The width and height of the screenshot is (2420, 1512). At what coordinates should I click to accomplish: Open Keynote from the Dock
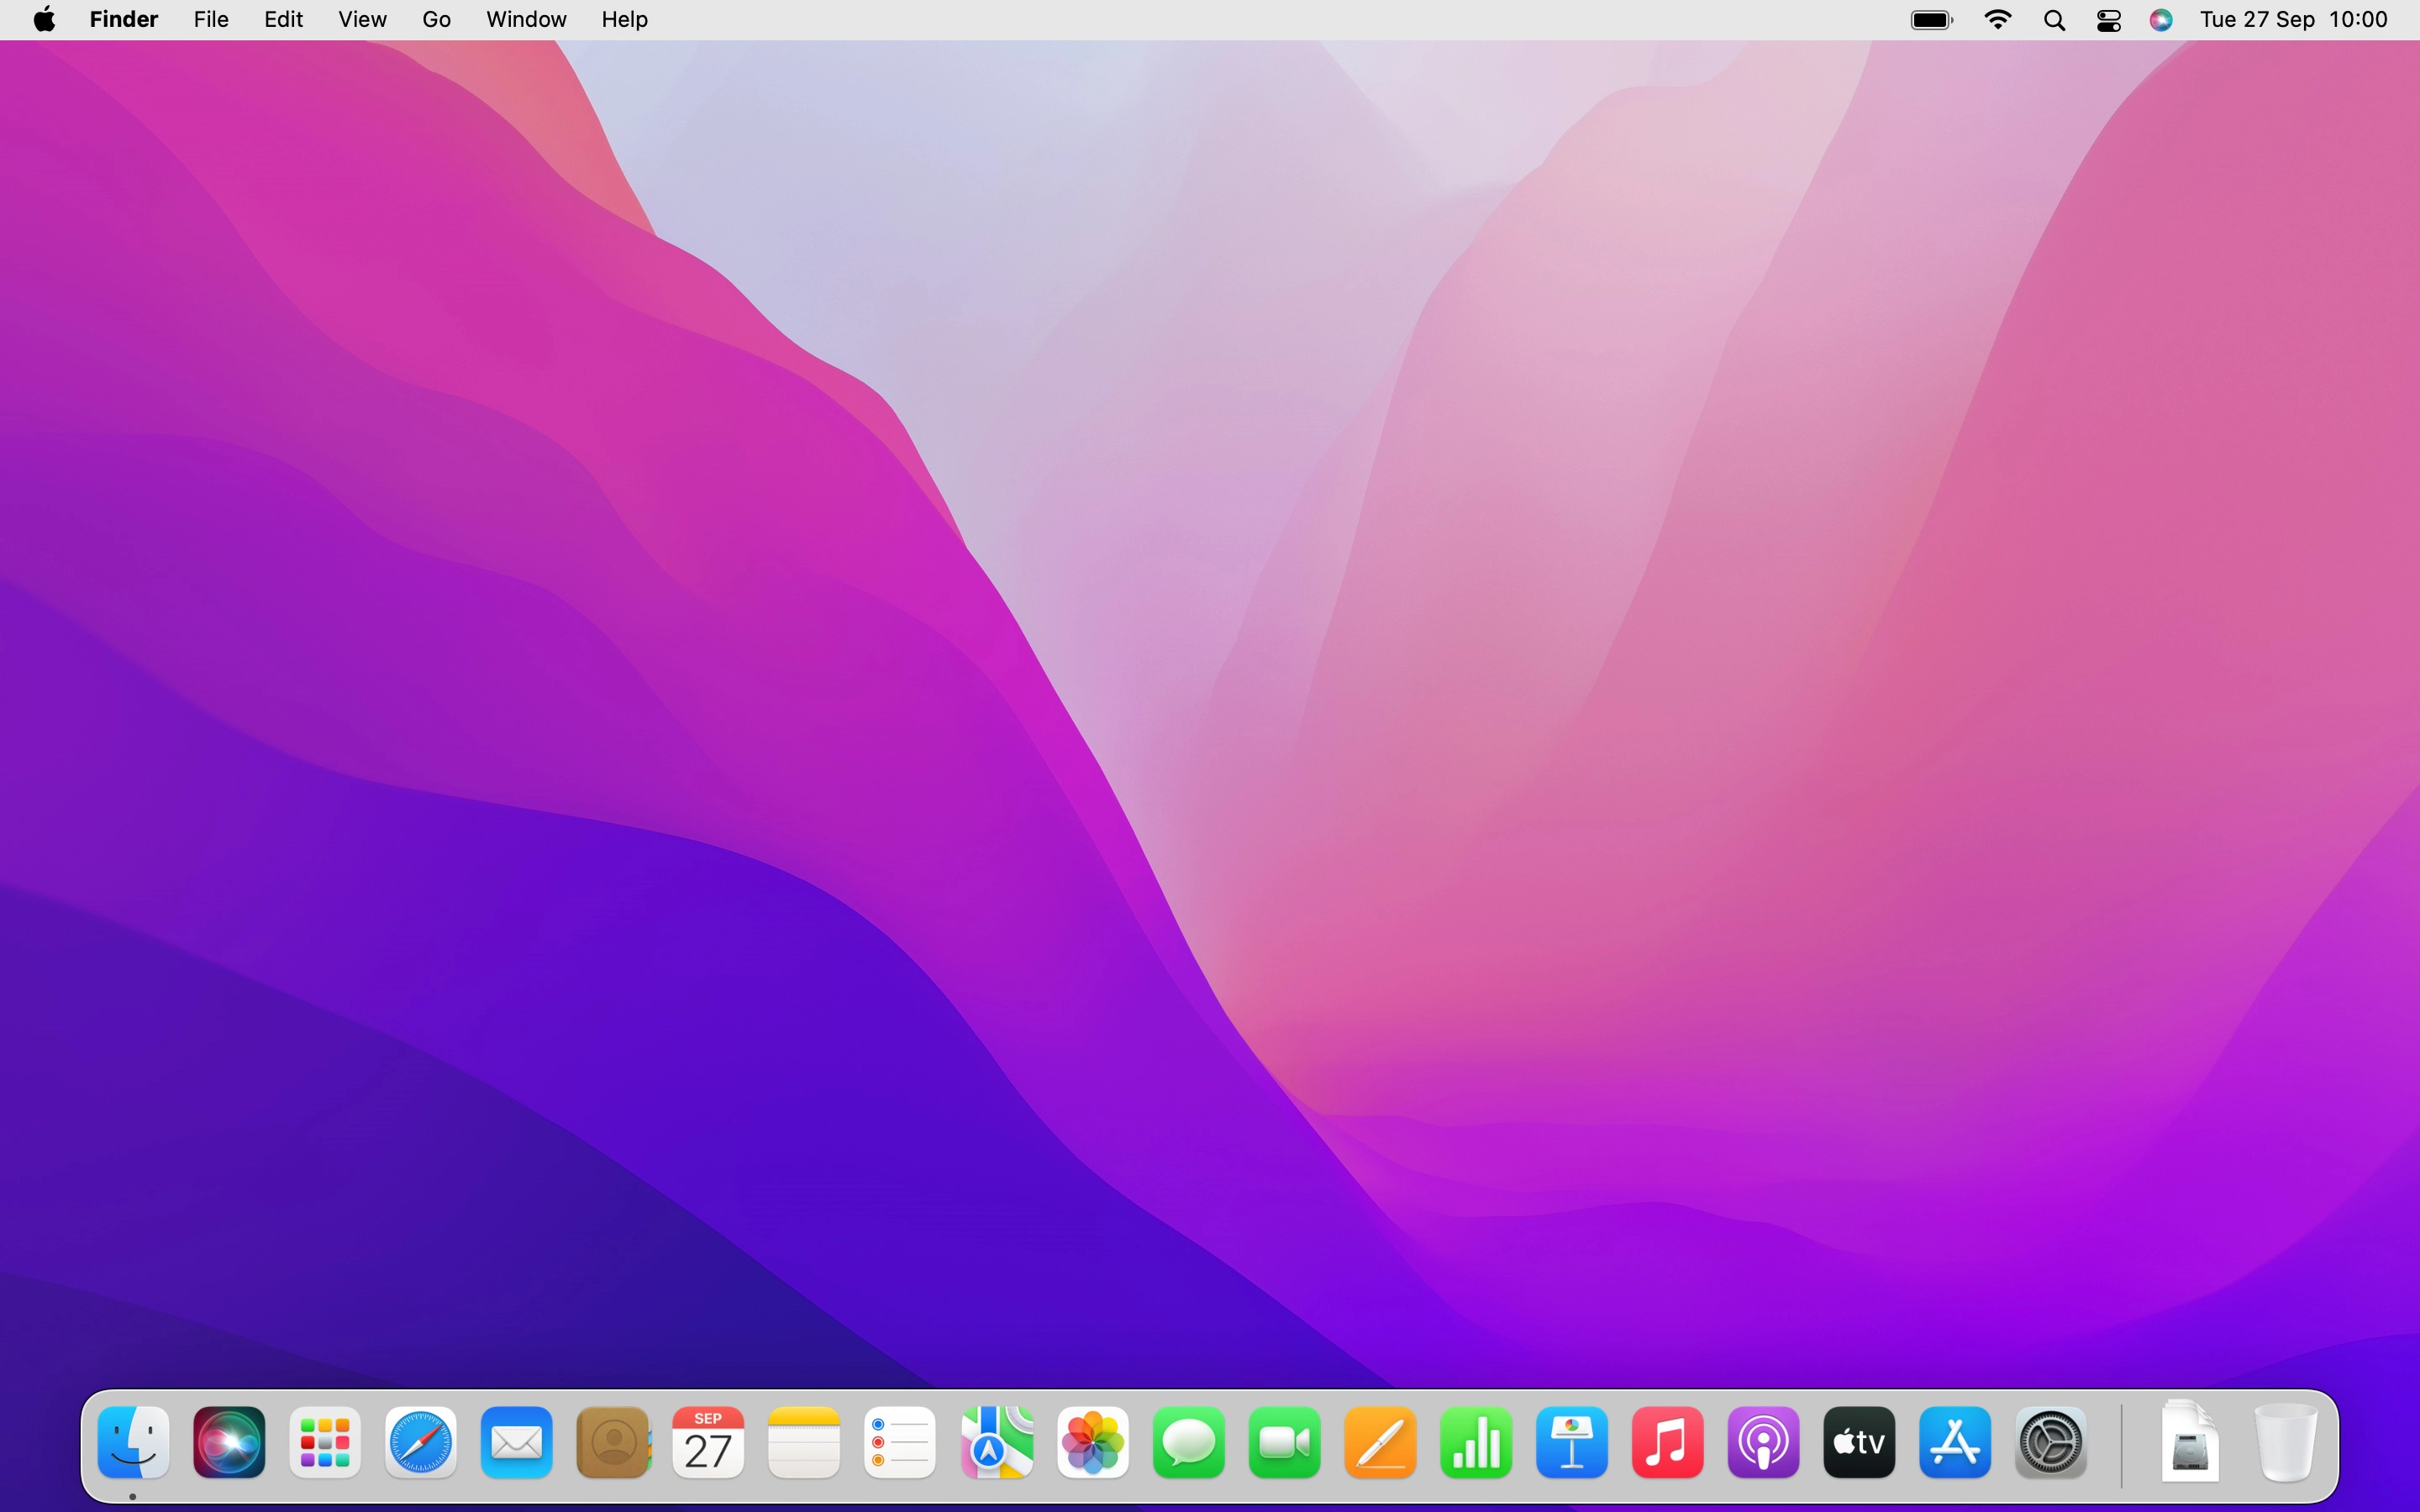(1572, 1442)
